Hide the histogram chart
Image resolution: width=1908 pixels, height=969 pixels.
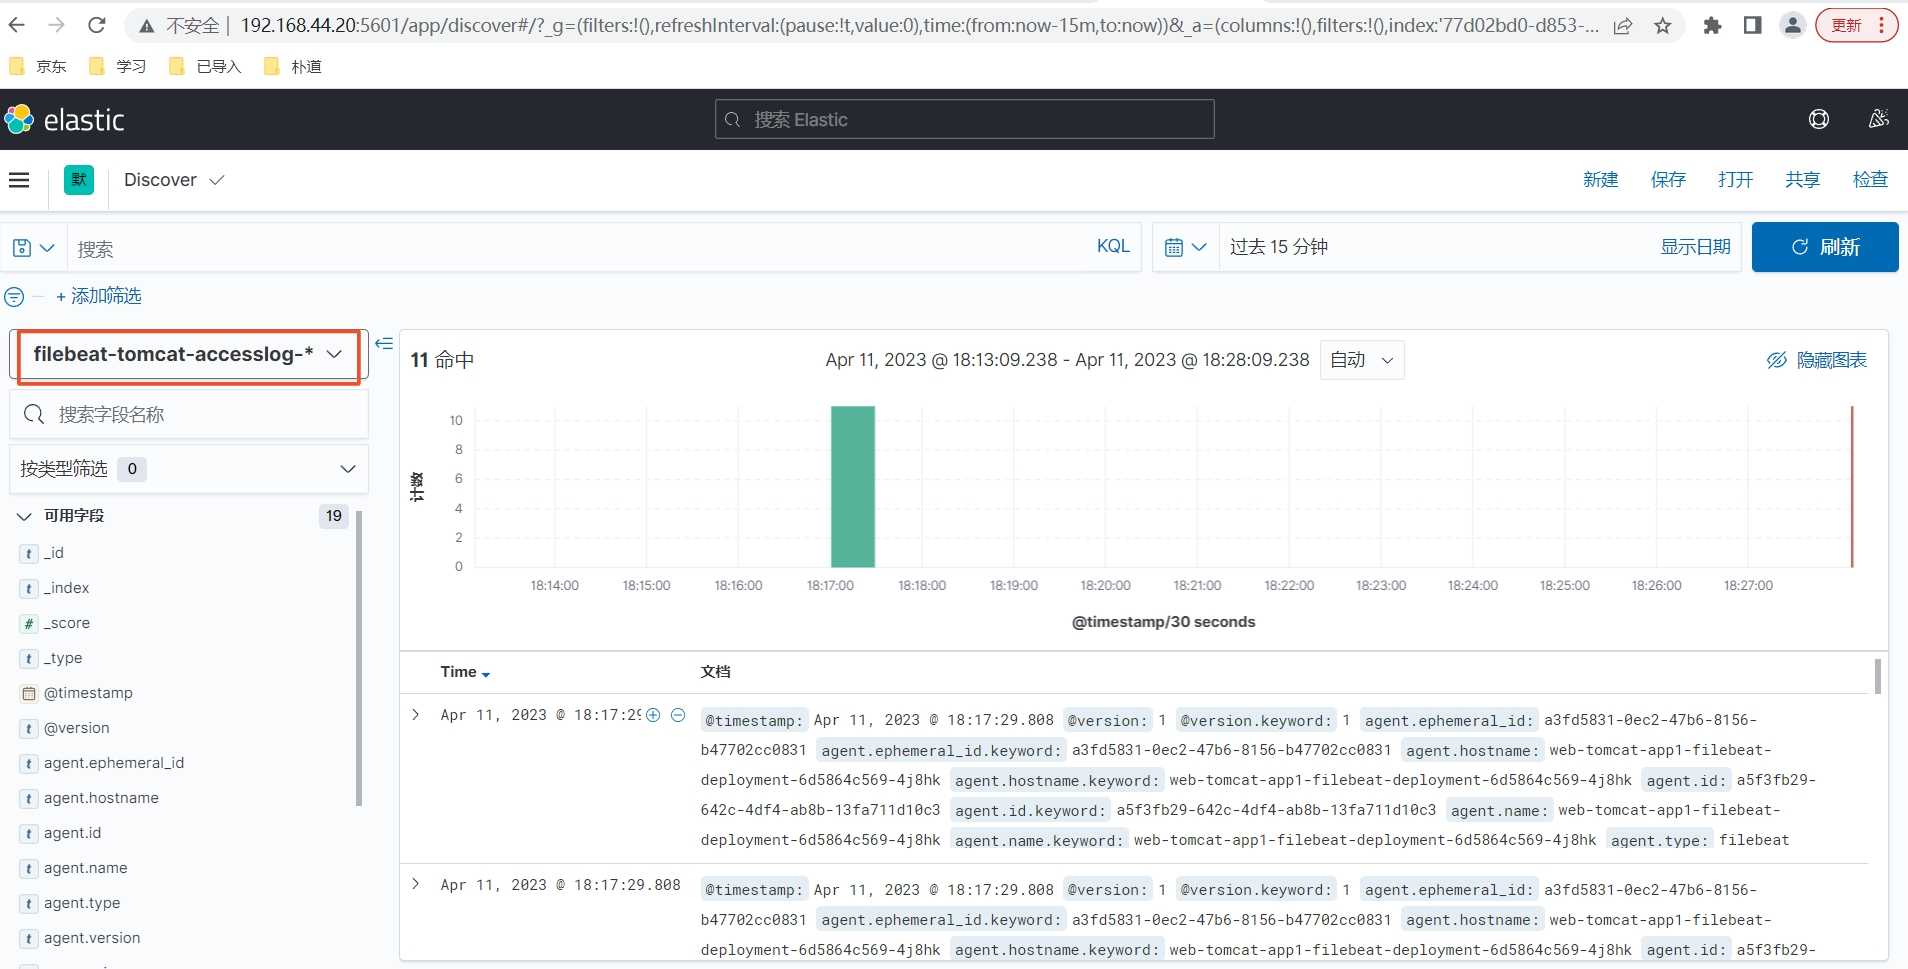[x=1817, y=360]
